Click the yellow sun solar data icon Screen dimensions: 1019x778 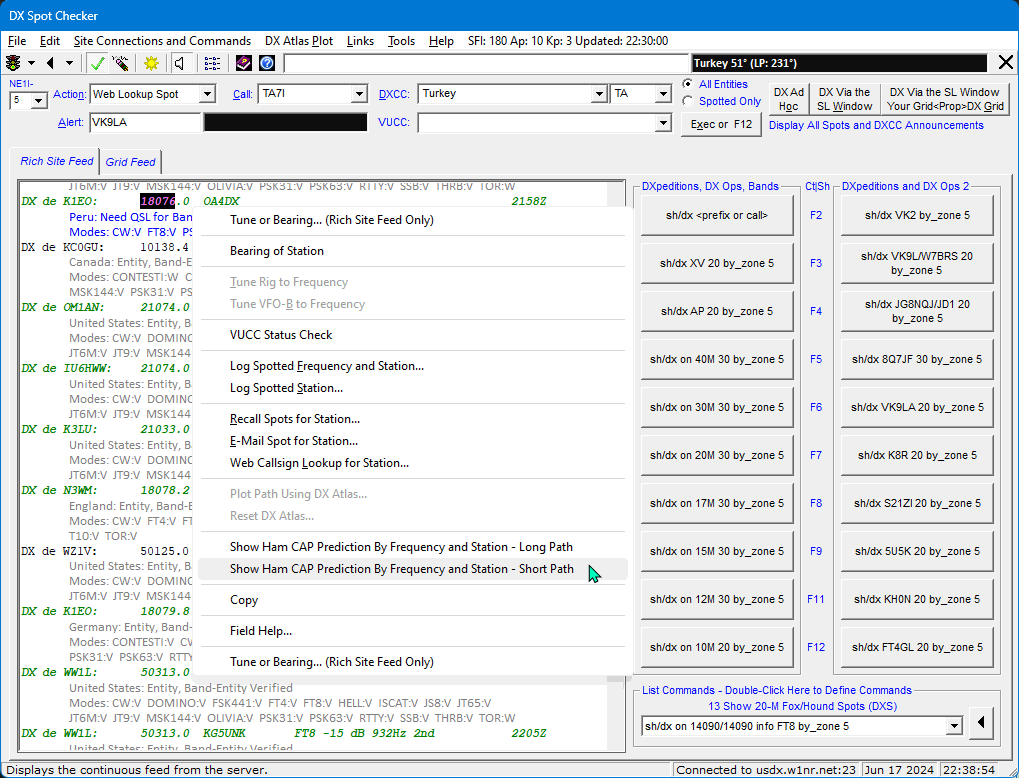click(x=151, y=63)
